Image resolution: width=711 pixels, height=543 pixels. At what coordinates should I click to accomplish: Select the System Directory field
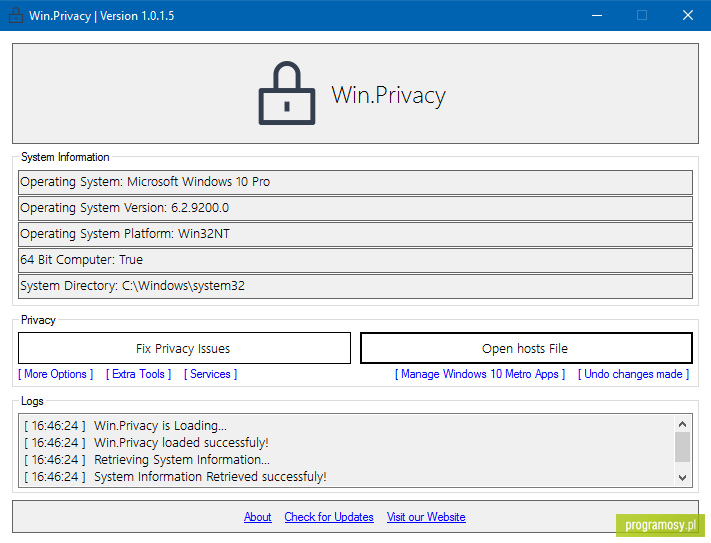pos(356,286)
